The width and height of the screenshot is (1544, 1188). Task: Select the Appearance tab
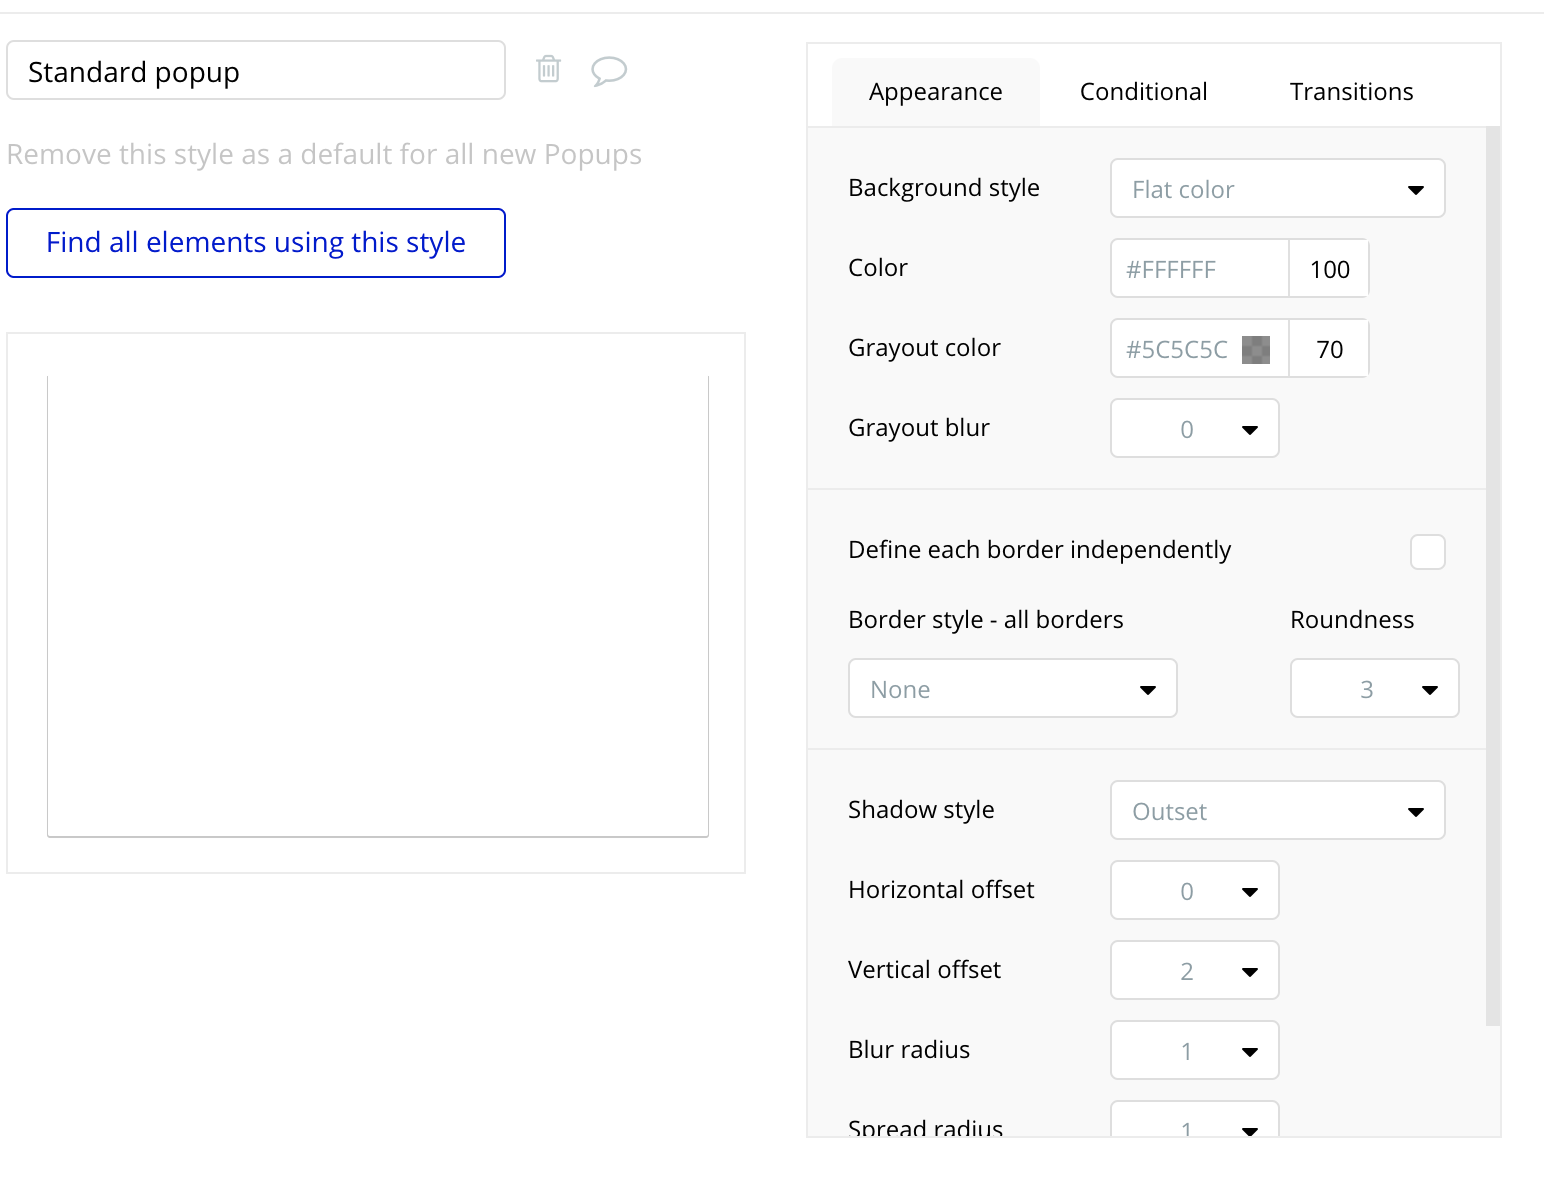click(935, 92)
